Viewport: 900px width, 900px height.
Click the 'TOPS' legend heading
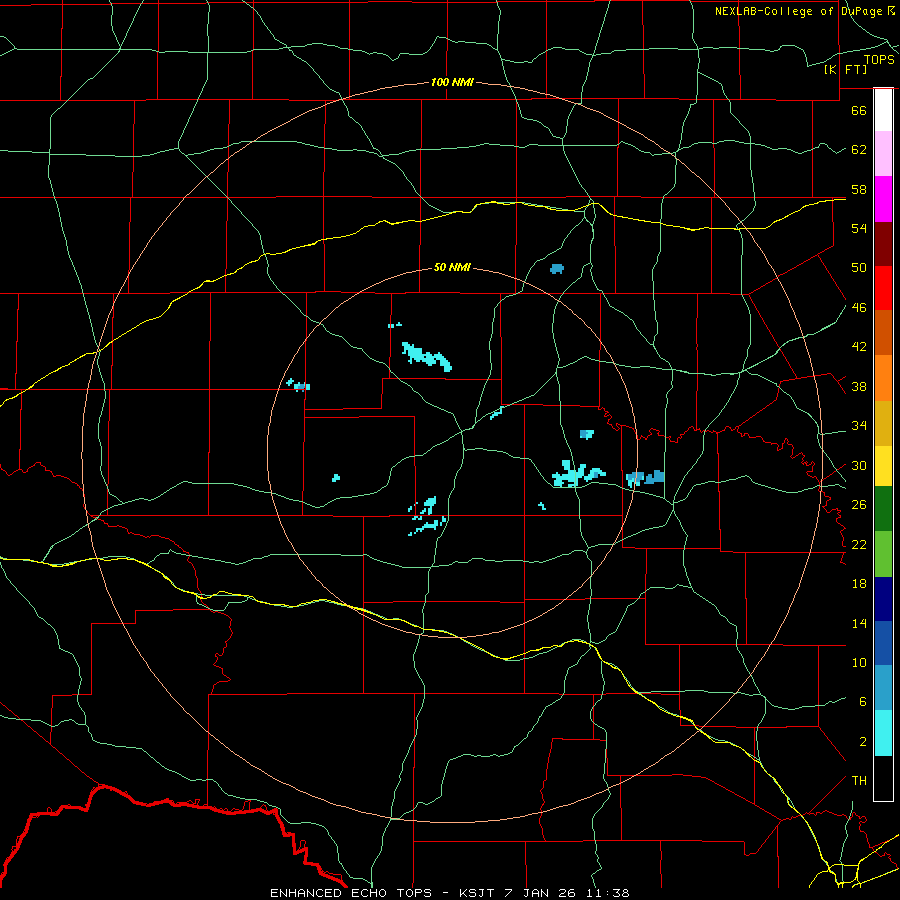[x=879, y=60]
